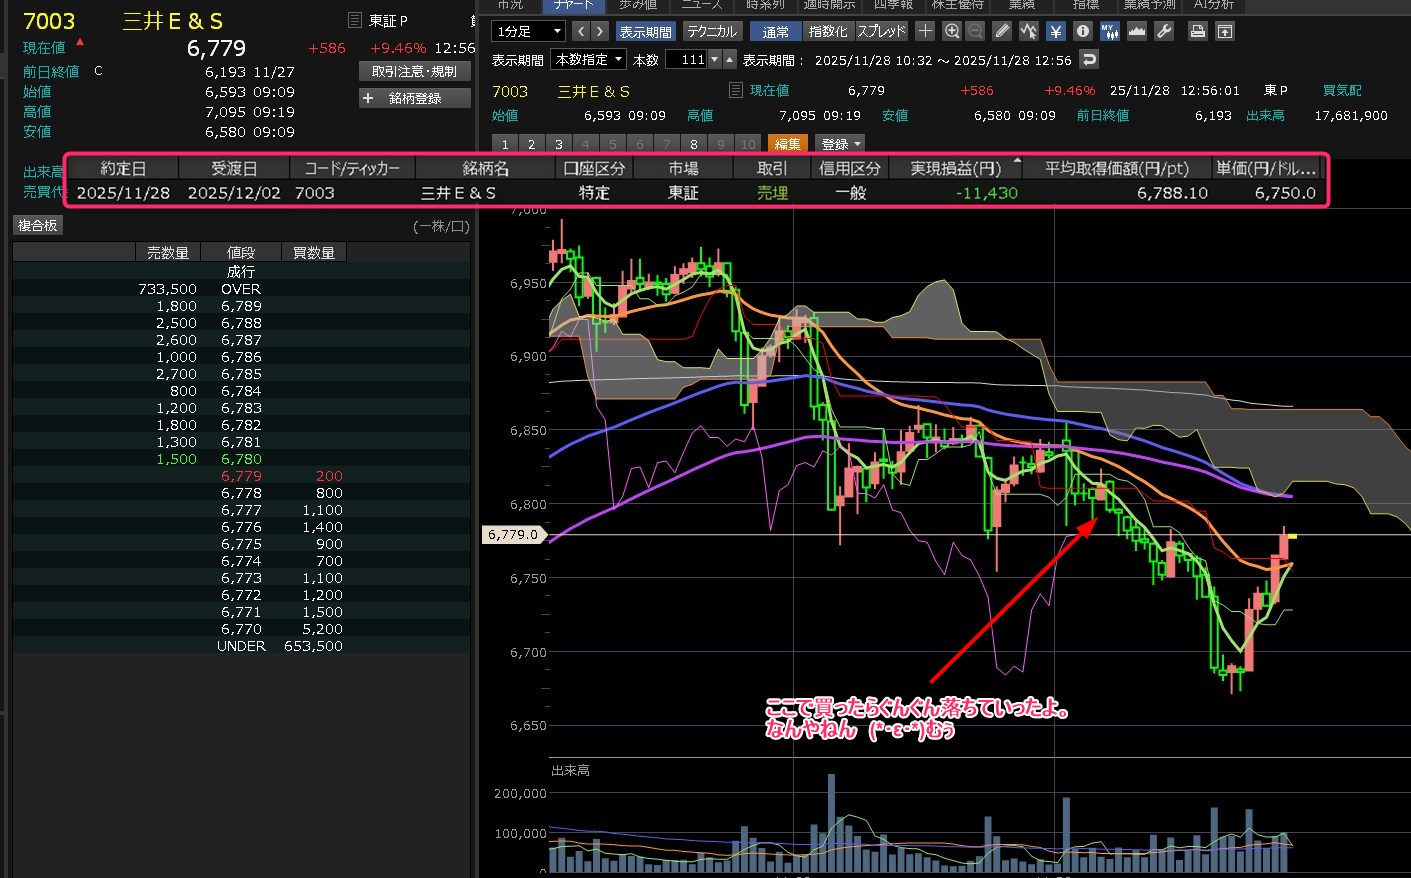Click the crosshair plus icon
Image resolution: width=1411 pixels, height=878 pixels.
click(x=925, y=31)
